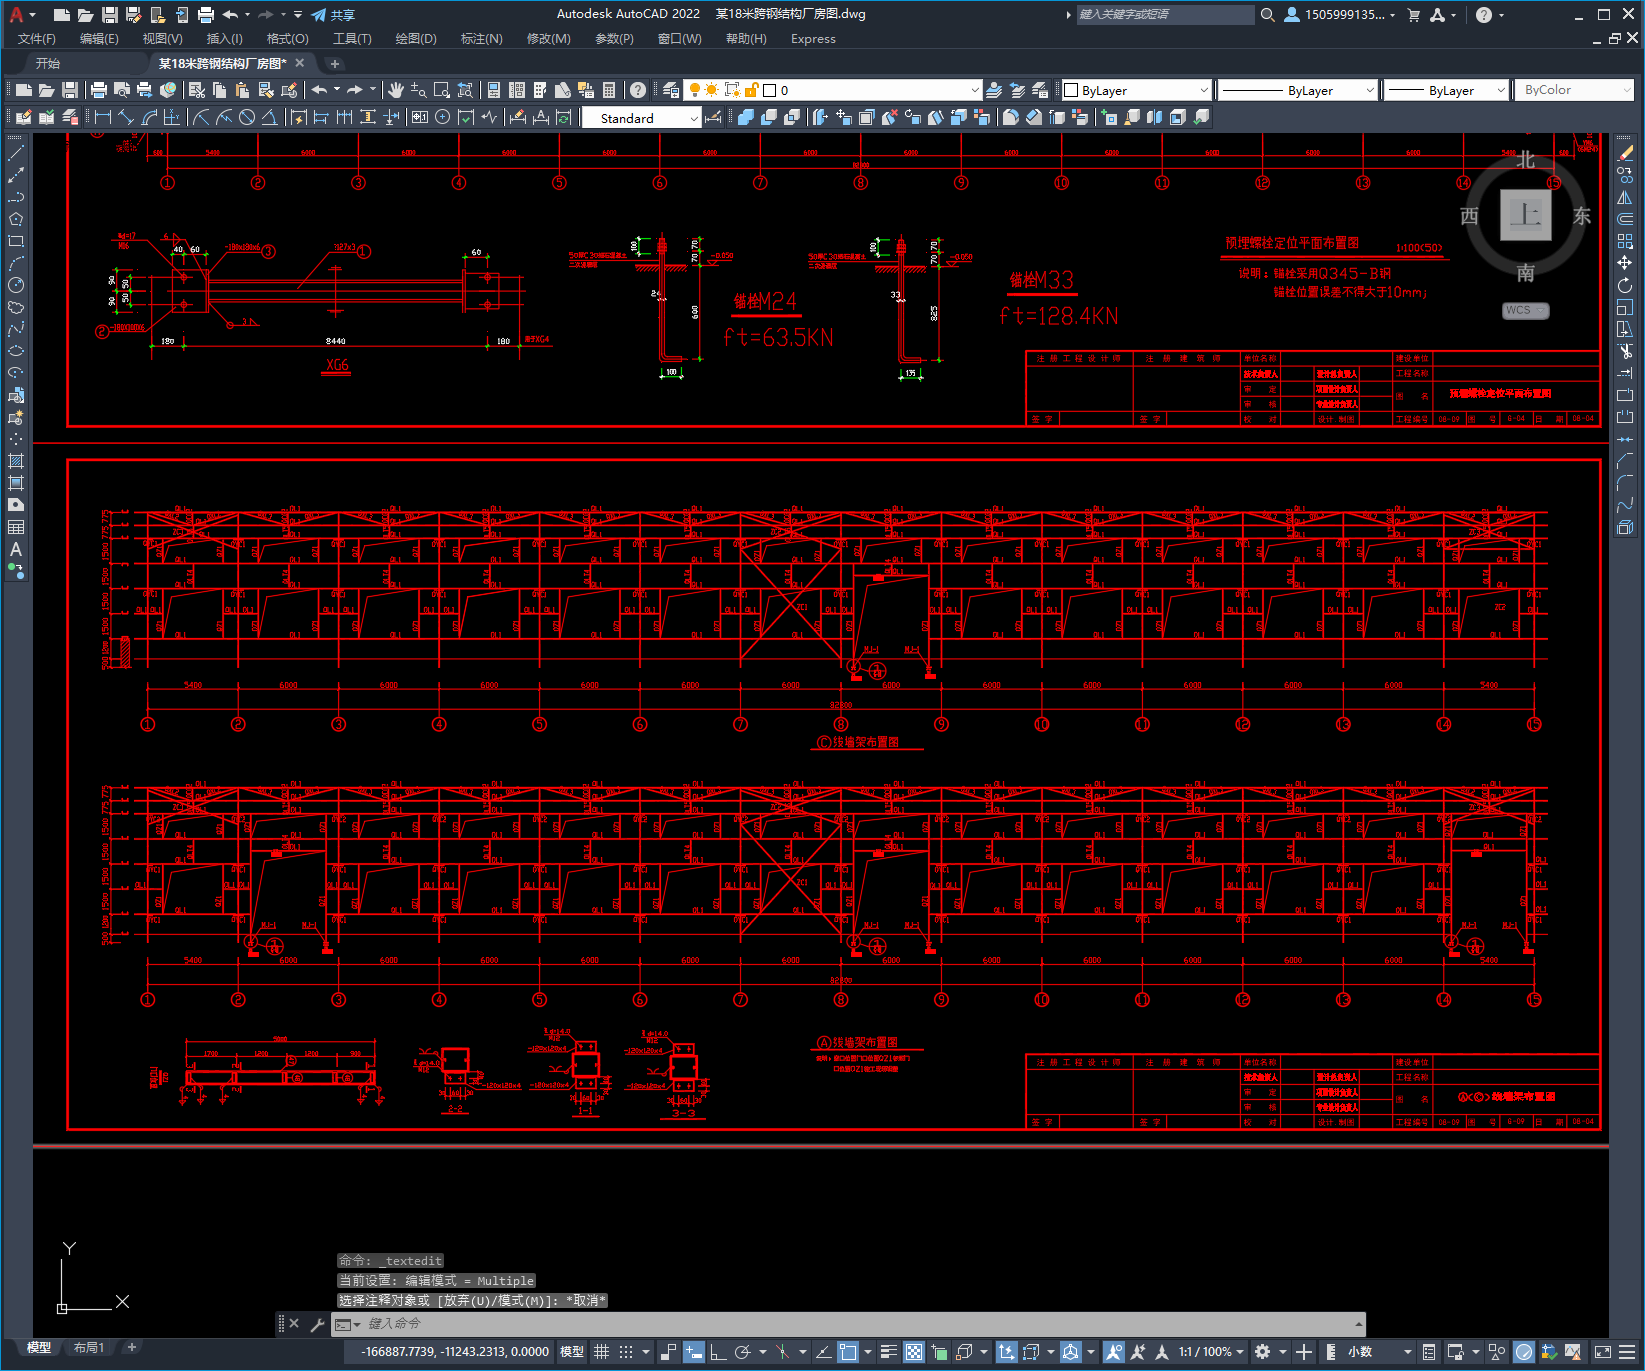The height and width of the screenshot is (1371, 1645).
Task: Toggle ortho mode in status bar
Action: 718,1352
